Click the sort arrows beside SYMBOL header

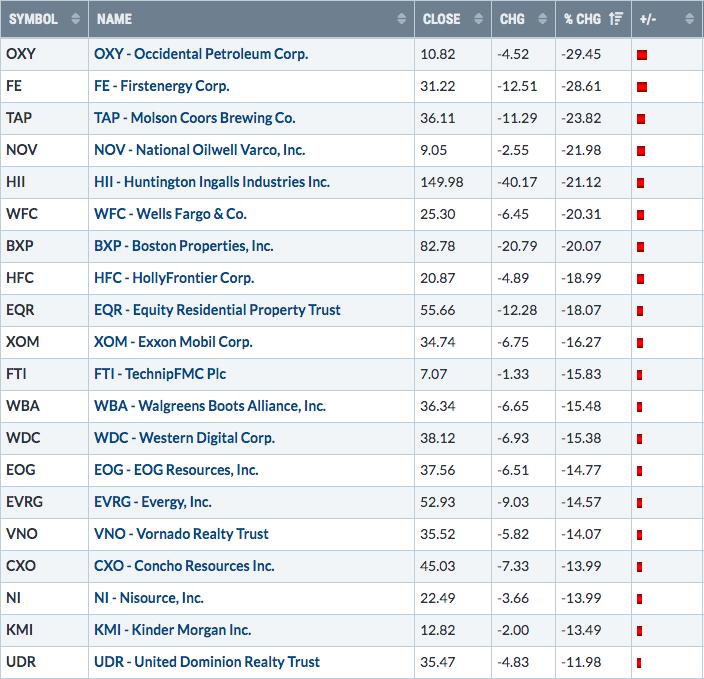(75, 19)
